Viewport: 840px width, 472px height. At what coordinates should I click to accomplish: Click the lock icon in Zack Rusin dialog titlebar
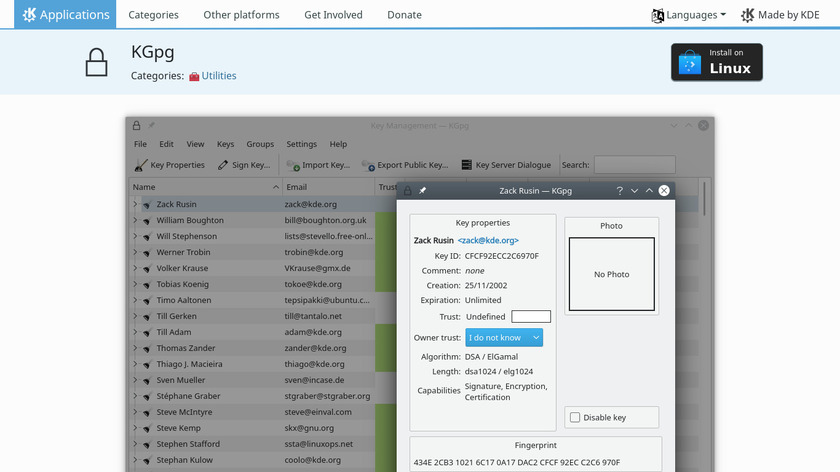click(408, 191)
